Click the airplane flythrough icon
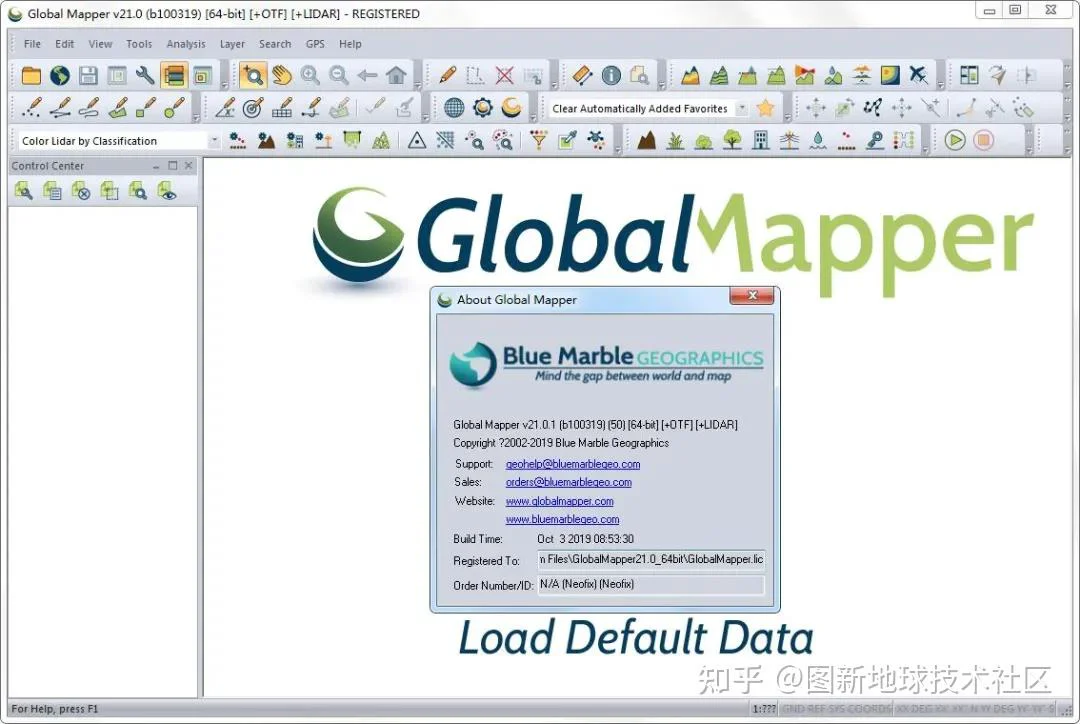 click(918, 75)
